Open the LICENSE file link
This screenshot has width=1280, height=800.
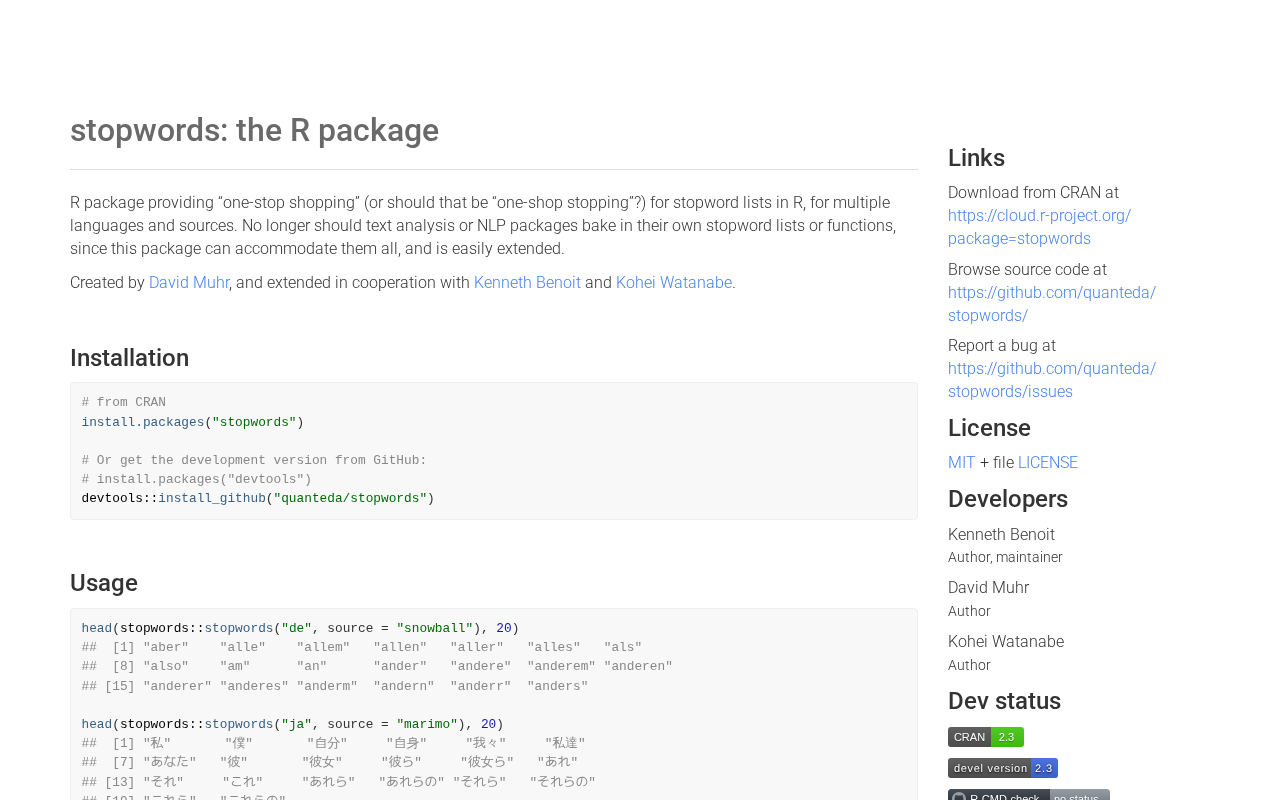coord(1047,463)
